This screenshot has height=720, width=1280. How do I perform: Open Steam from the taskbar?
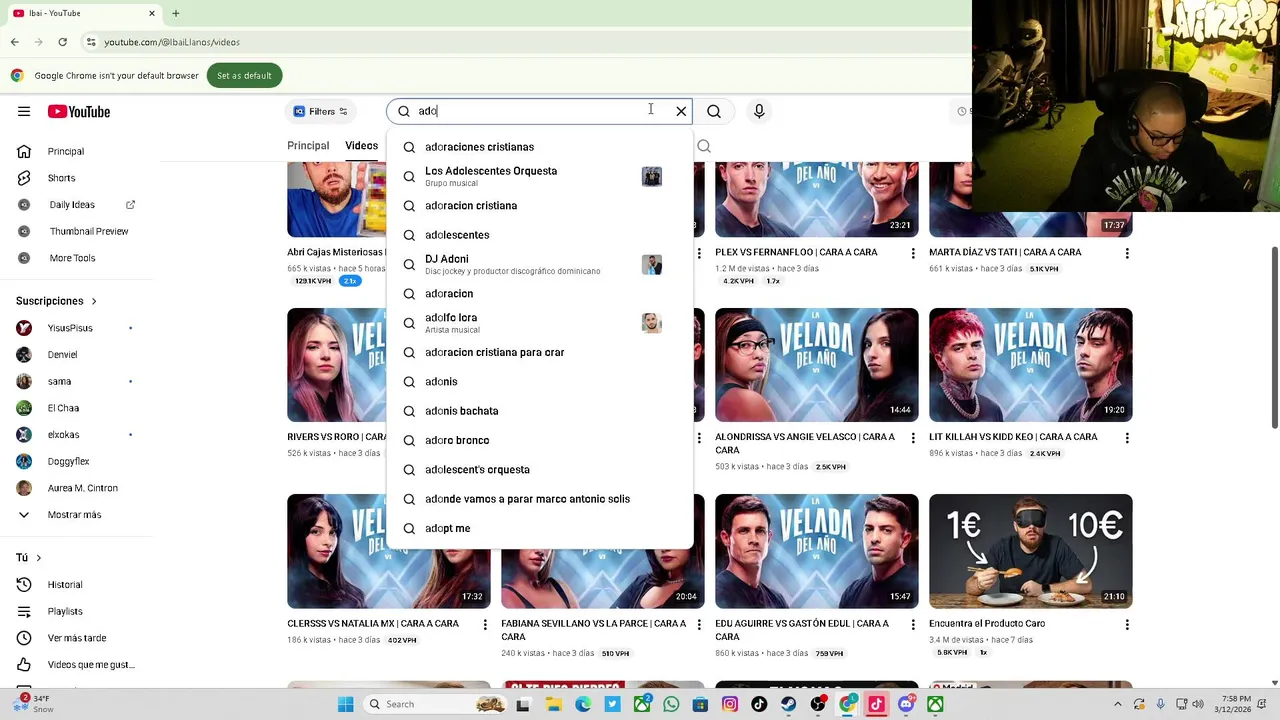point(789,704)
